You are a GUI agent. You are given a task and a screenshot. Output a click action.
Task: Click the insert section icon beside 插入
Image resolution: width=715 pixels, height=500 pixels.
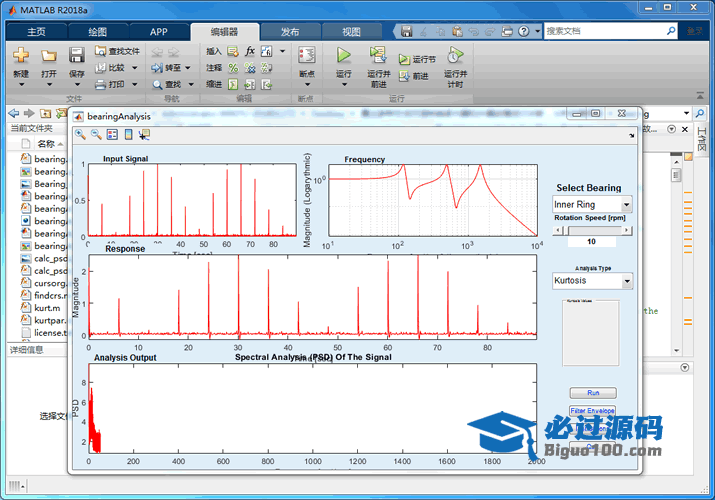[x=233, y=51]
